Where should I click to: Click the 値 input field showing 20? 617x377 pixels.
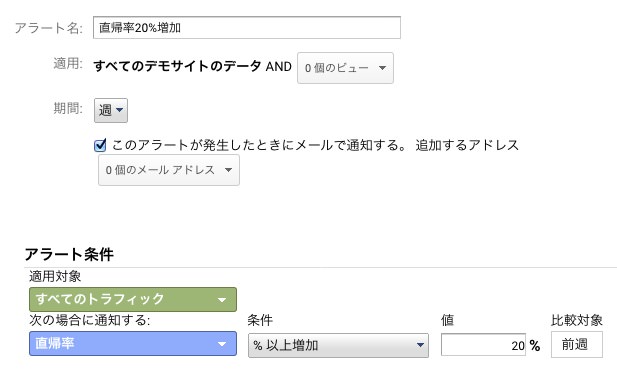point(483,345)
